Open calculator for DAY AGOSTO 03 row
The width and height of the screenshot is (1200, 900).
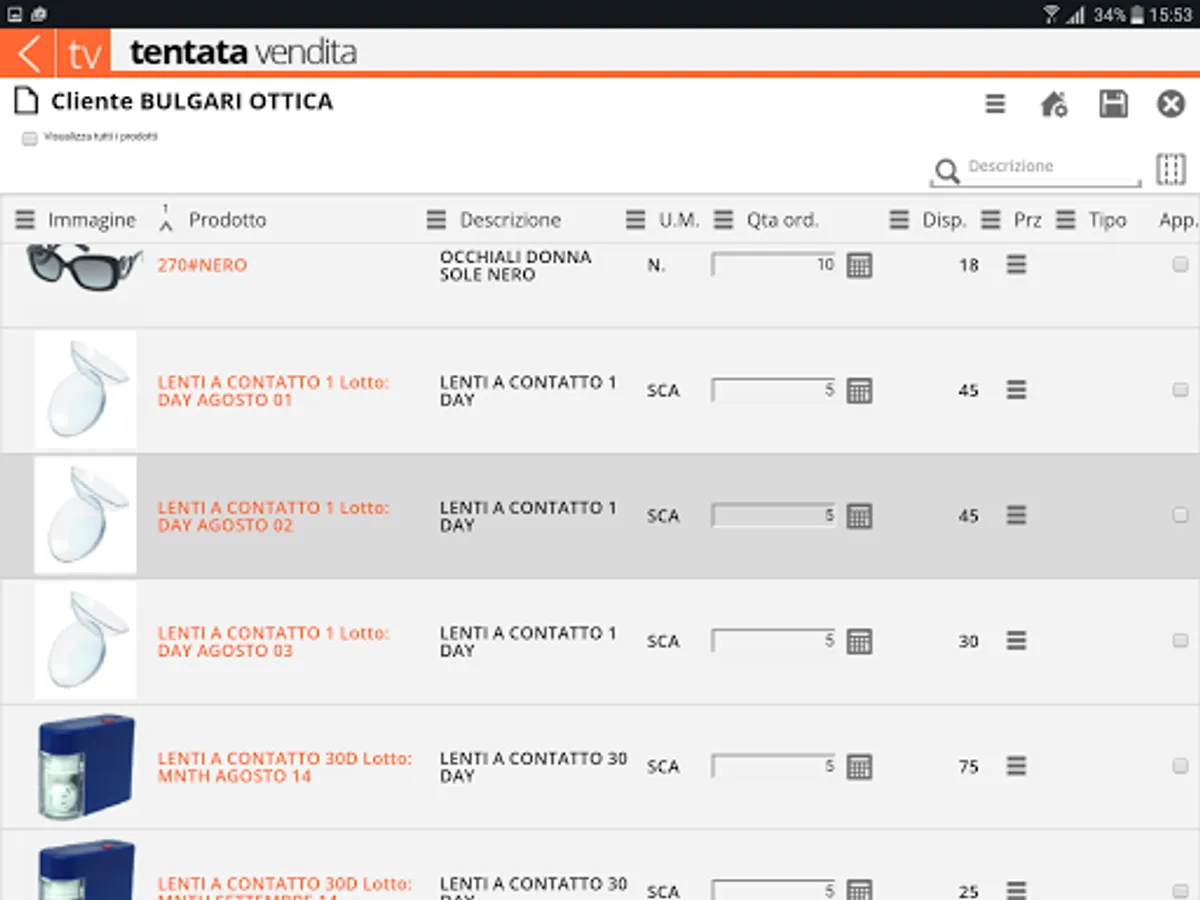859,641
